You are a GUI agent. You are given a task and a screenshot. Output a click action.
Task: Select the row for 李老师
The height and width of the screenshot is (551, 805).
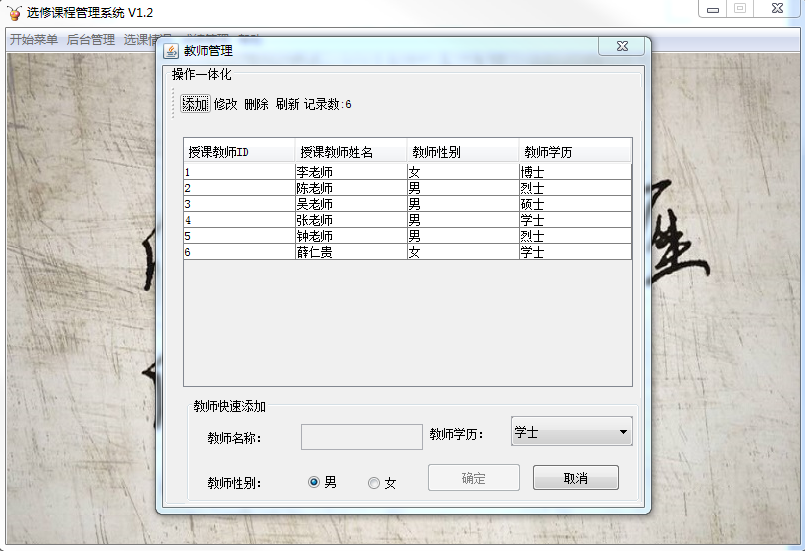408,172
